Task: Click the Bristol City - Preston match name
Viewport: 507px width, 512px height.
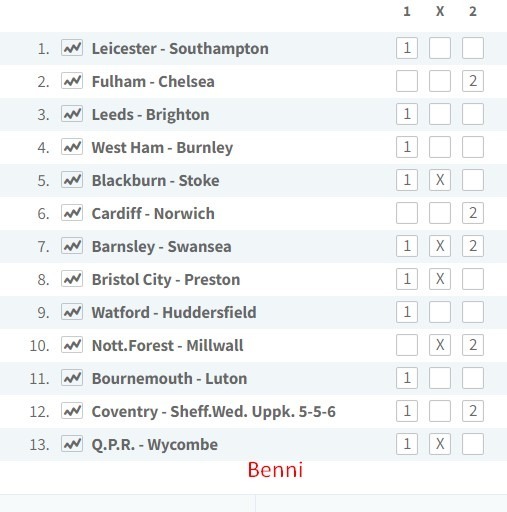Action: [x=166, y=280]
